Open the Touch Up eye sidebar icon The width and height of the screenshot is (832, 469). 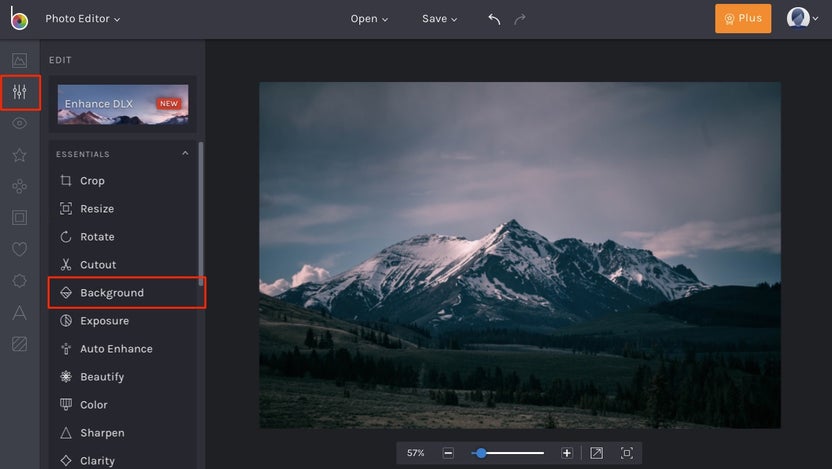coord(20,123)
